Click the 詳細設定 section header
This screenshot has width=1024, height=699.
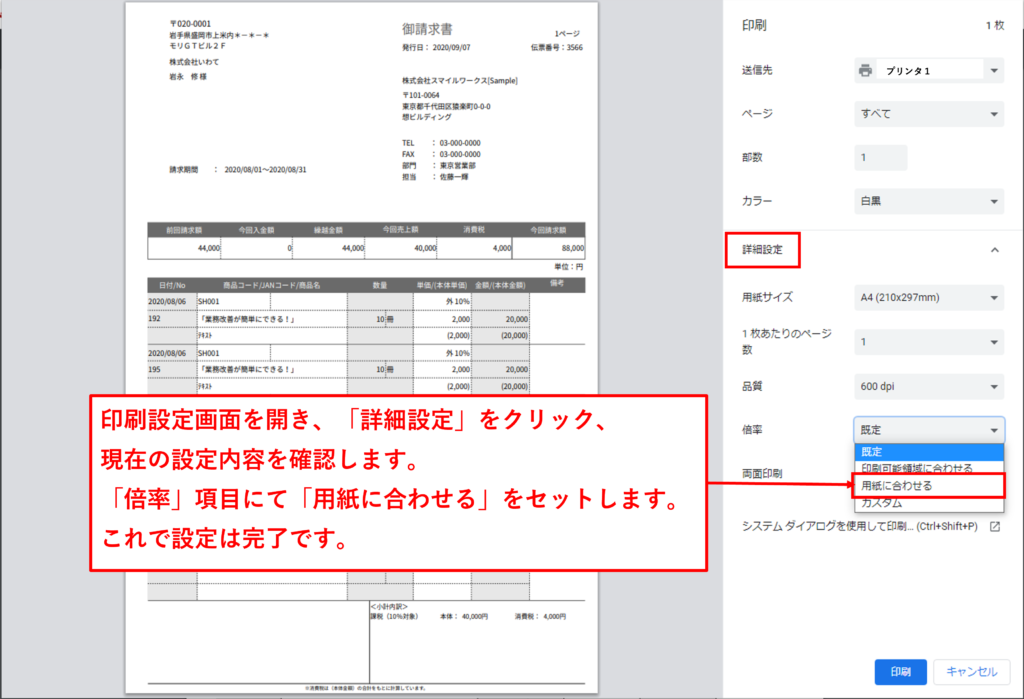[763, 249]
